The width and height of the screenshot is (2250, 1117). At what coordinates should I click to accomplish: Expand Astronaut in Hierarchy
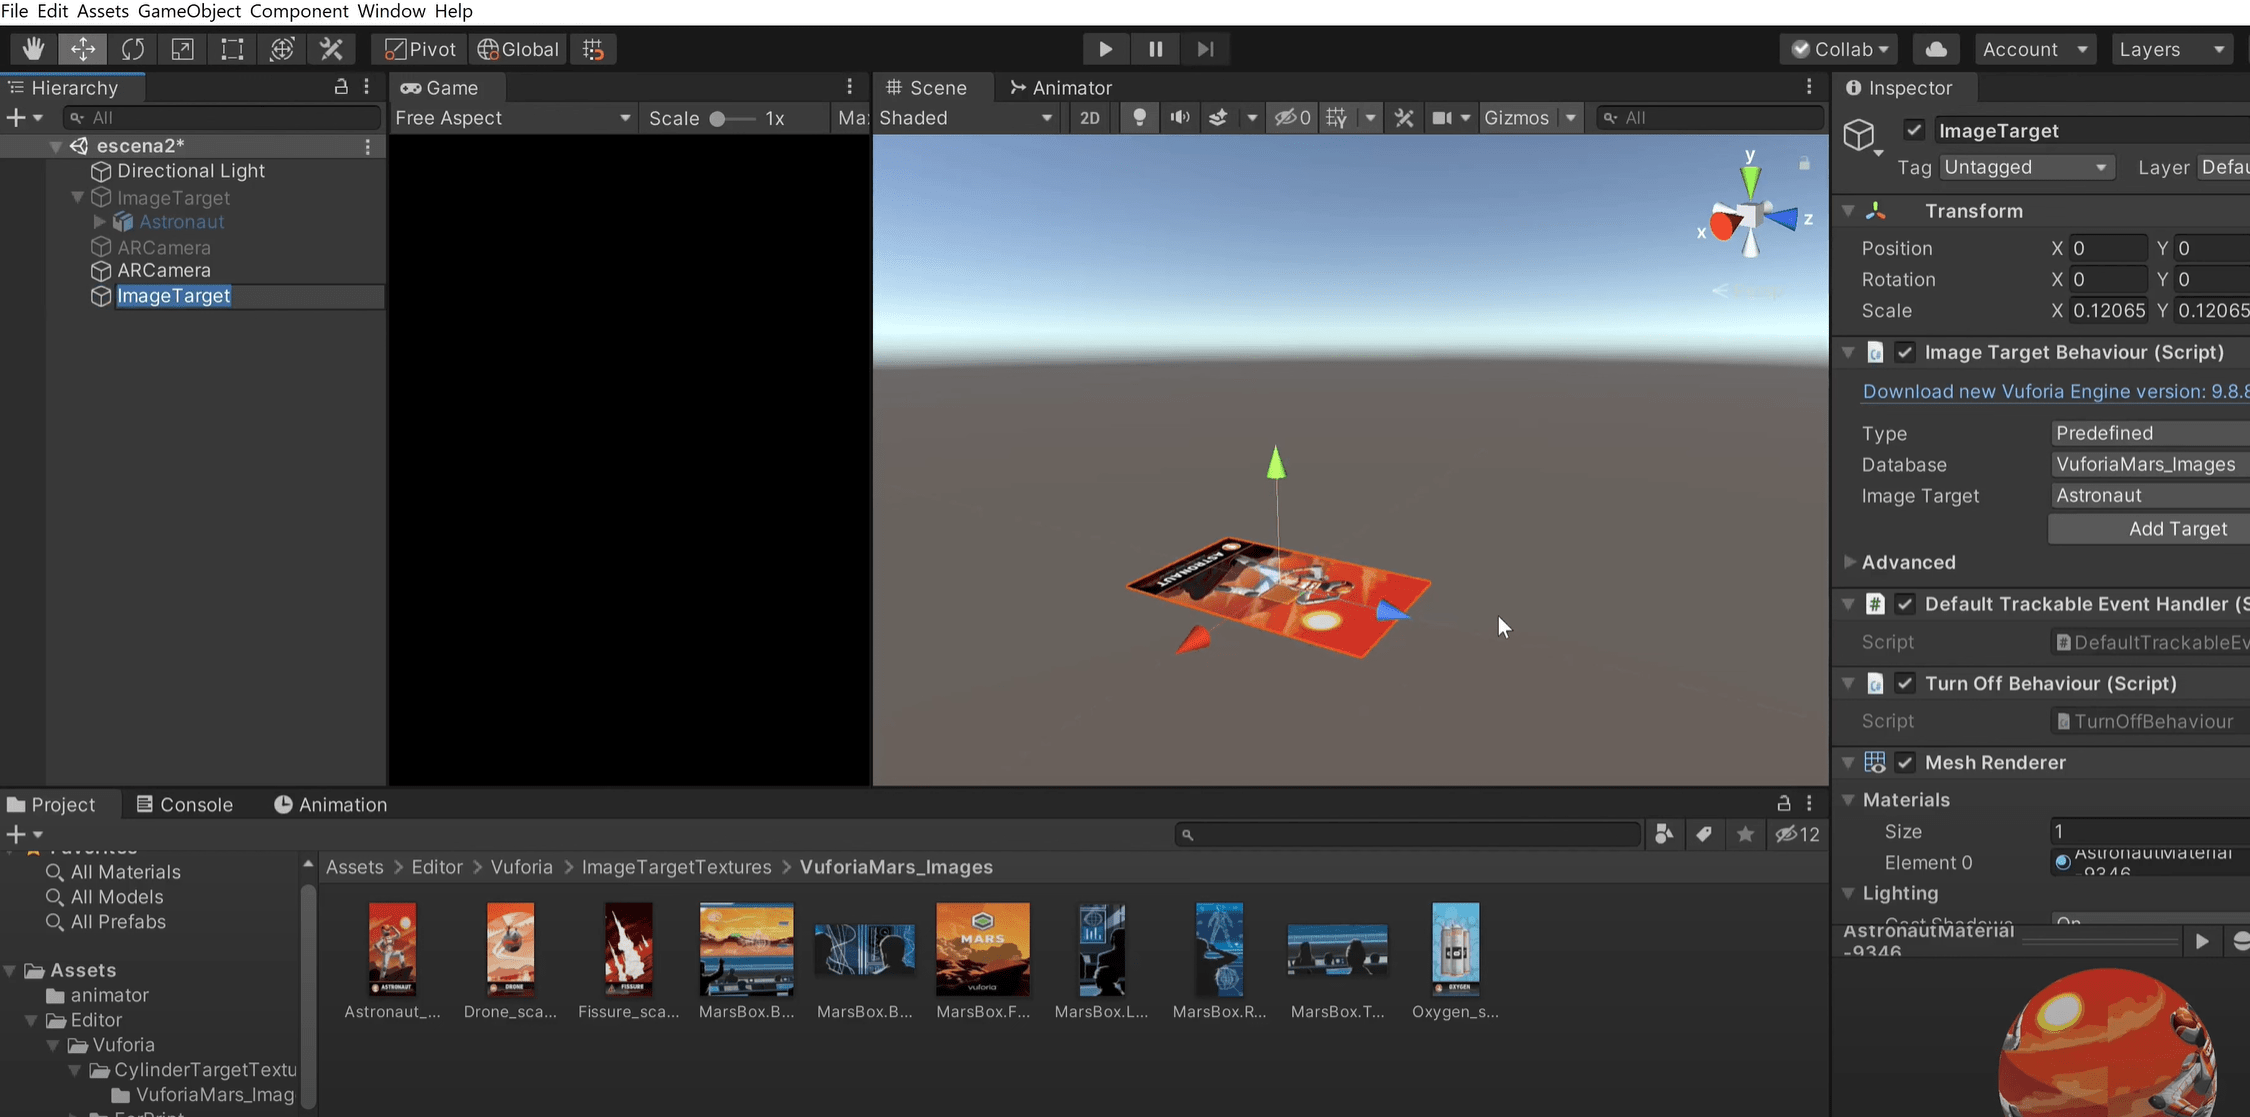coord(99,222)
